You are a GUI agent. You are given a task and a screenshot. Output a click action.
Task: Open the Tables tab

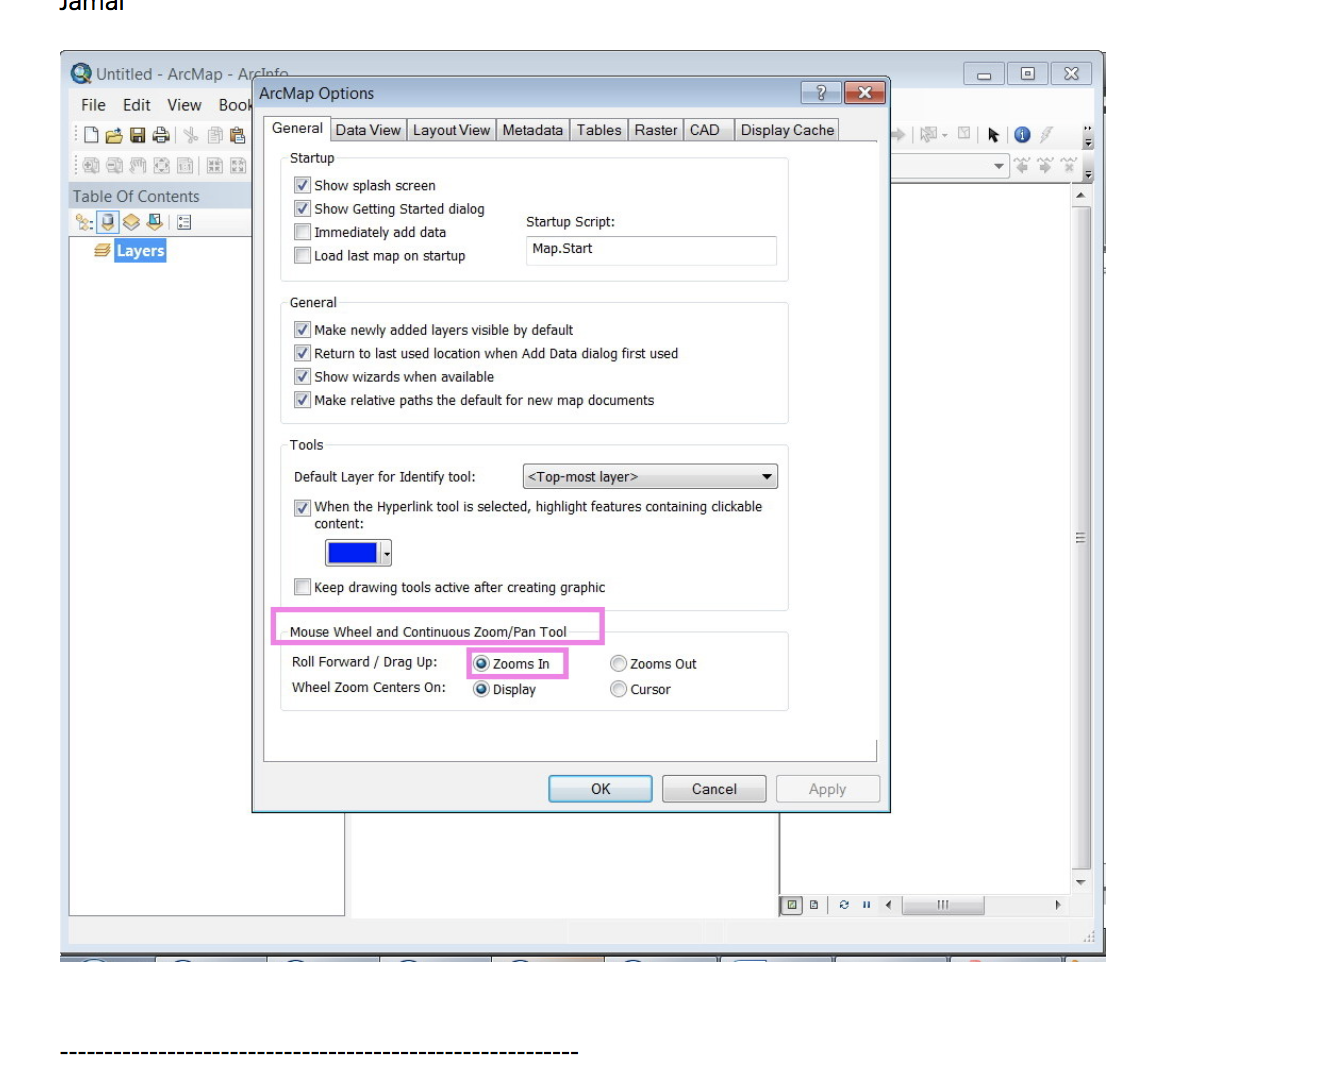599,130
